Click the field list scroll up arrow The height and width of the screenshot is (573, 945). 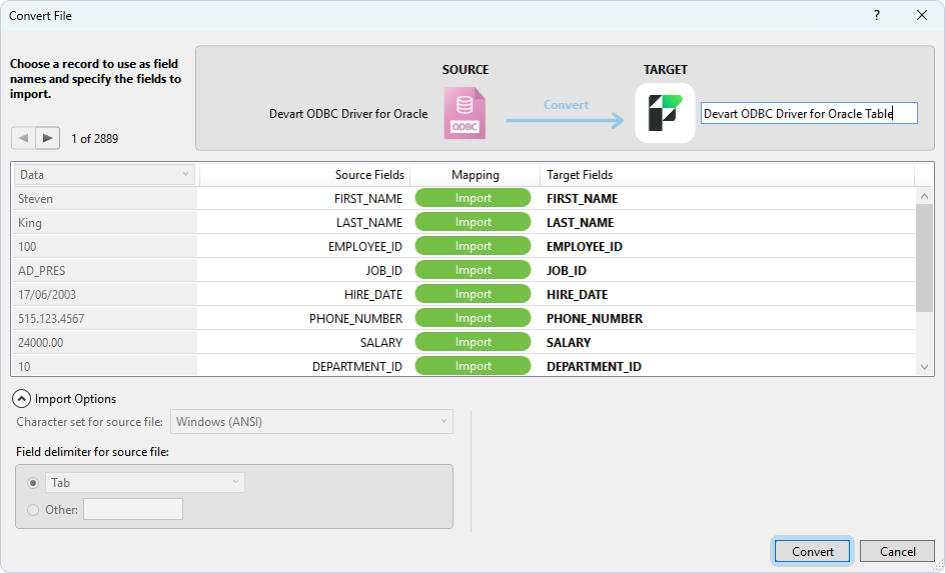click(925, 196)
